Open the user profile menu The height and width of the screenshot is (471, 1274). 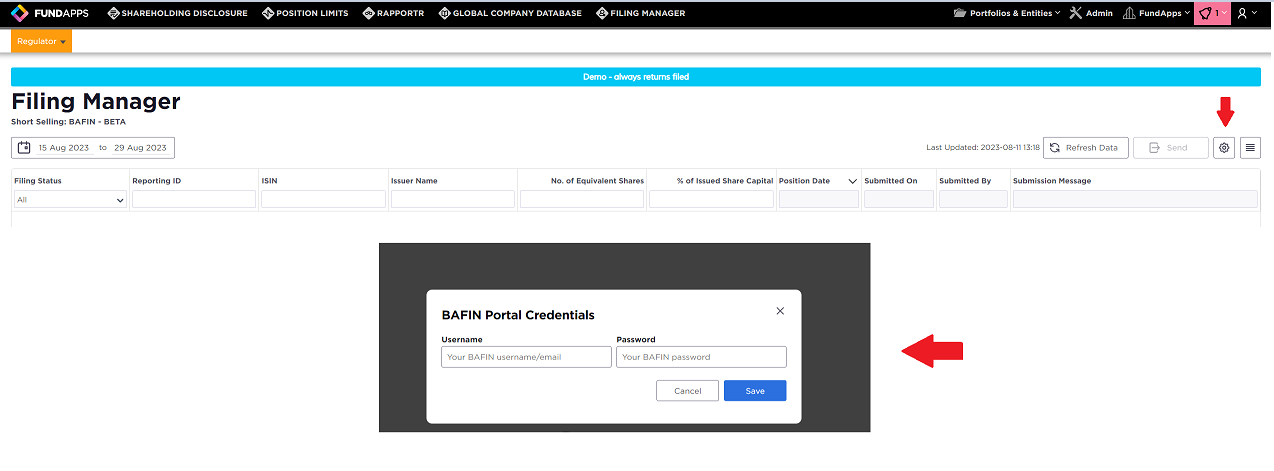point(1247,13)
